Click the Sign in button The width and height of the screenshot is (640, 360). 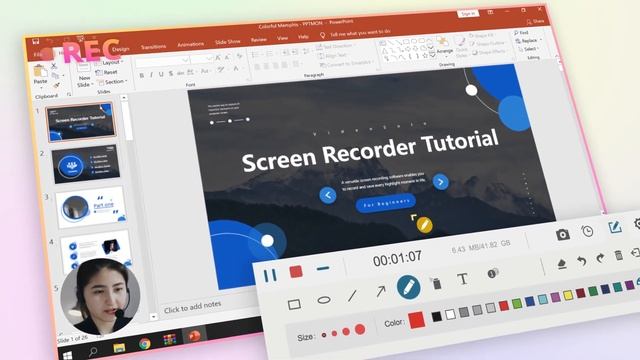[468, 13]
